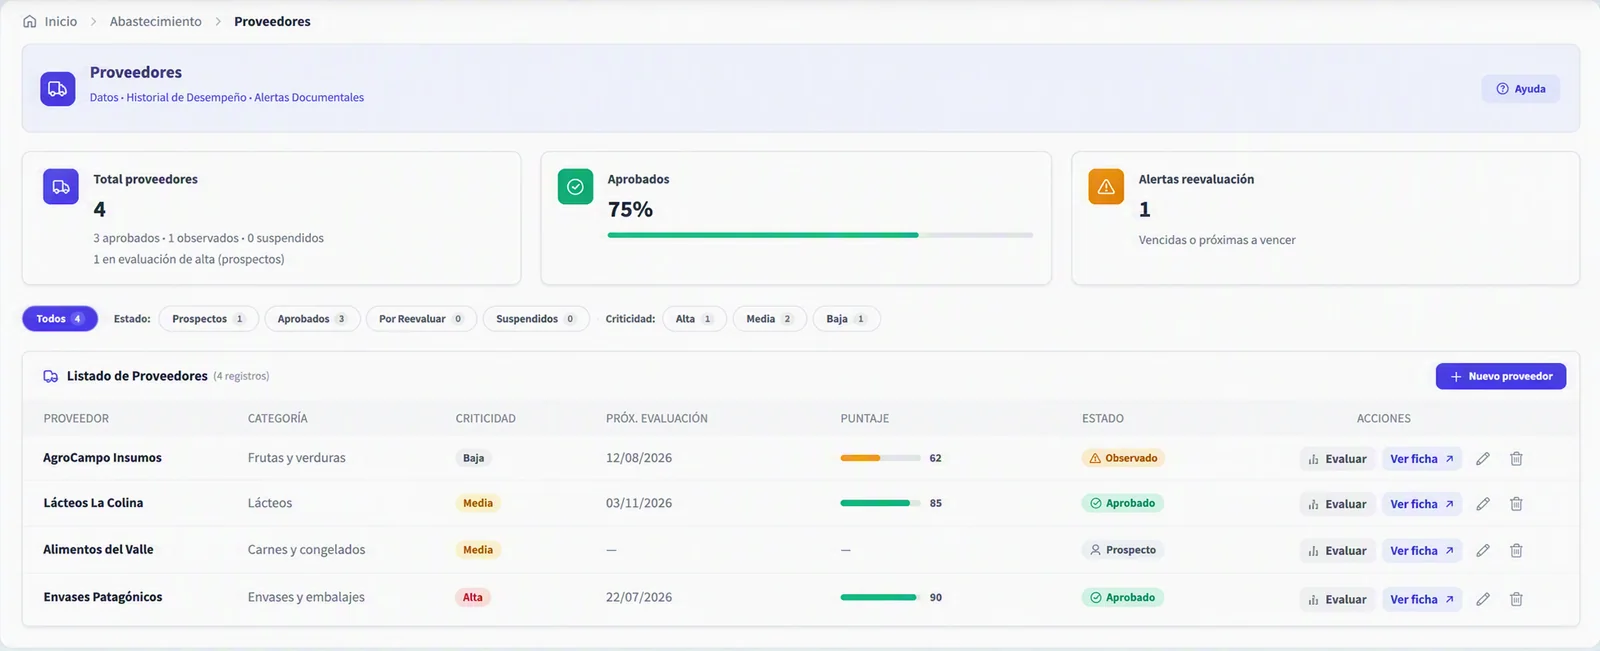Filter by Alta criticidad chip

[x=694, y=319]
